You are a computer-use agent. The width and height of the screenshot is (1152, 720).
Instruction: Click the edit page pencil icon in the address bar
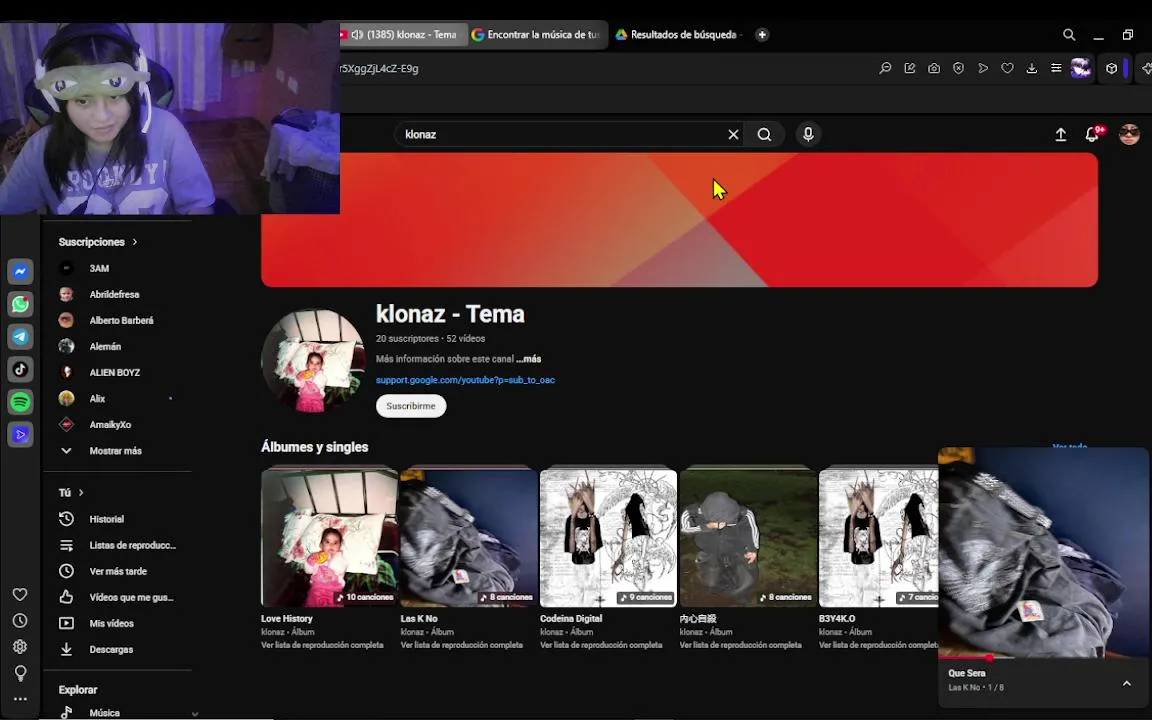[x=910, y=68]
